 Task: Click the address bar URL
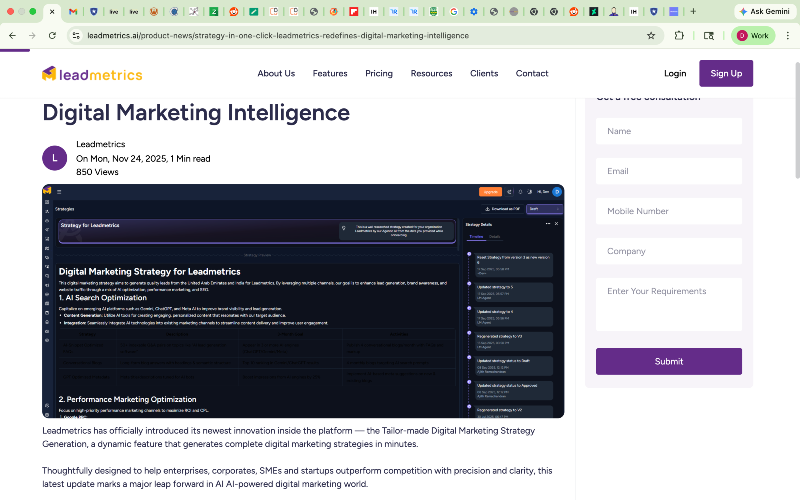(278, 36)
